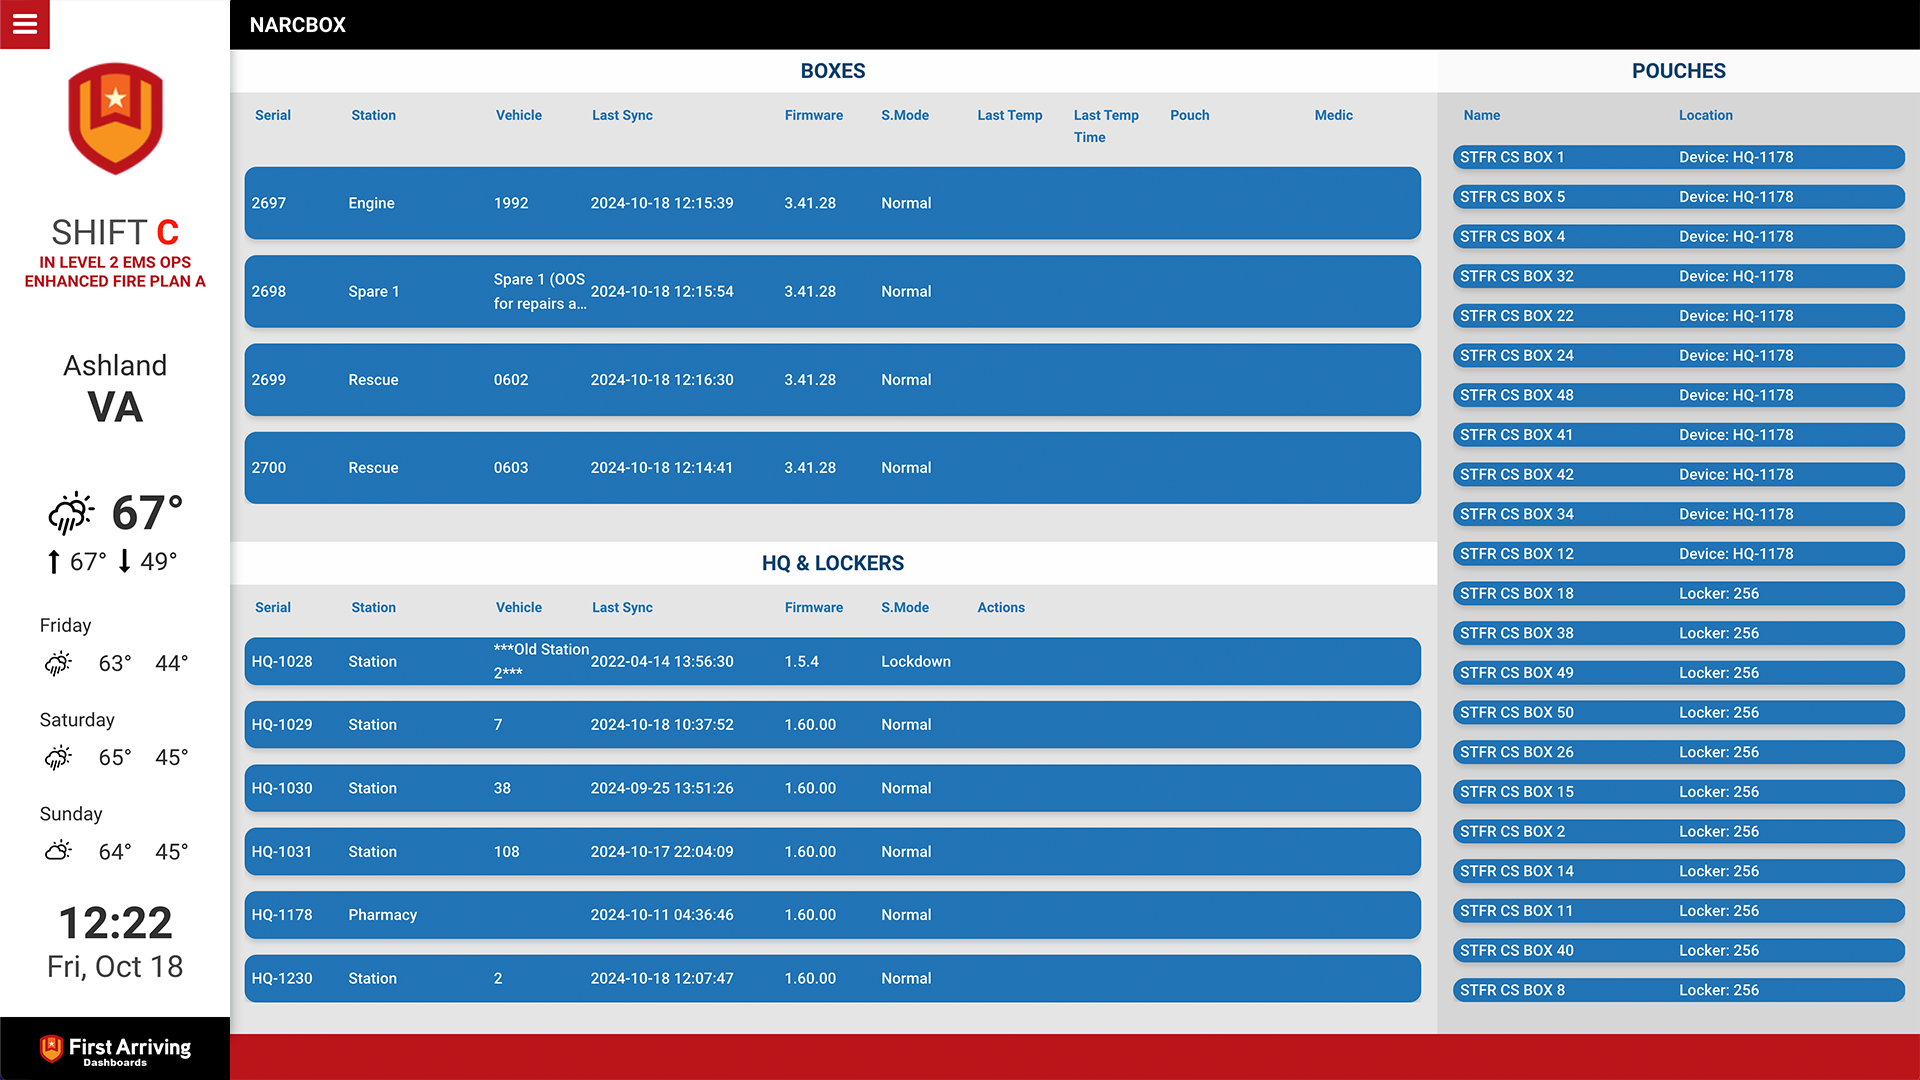
Task: Select pouch STFR CS BOX 32
Action: (1678, 276)
